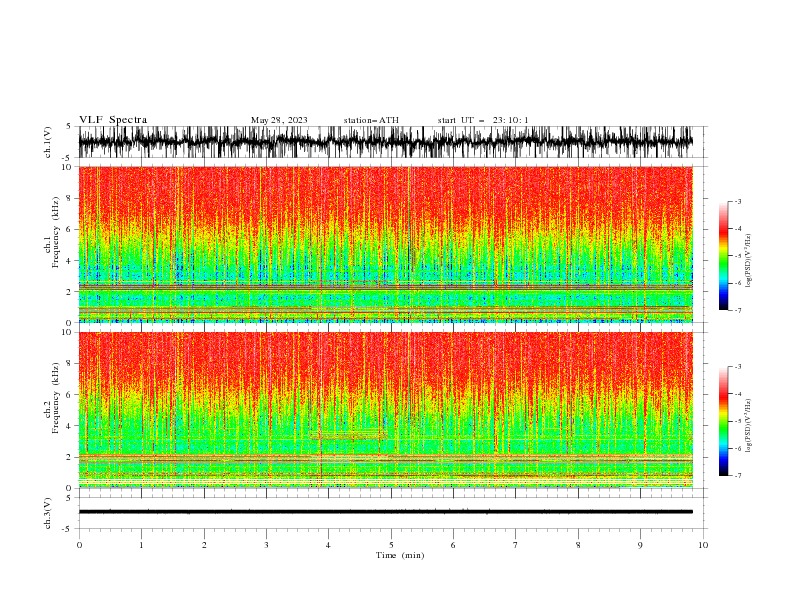Click time-axis tick label "9"
Screen dimensions: 792x612
(x=640, y=545)
